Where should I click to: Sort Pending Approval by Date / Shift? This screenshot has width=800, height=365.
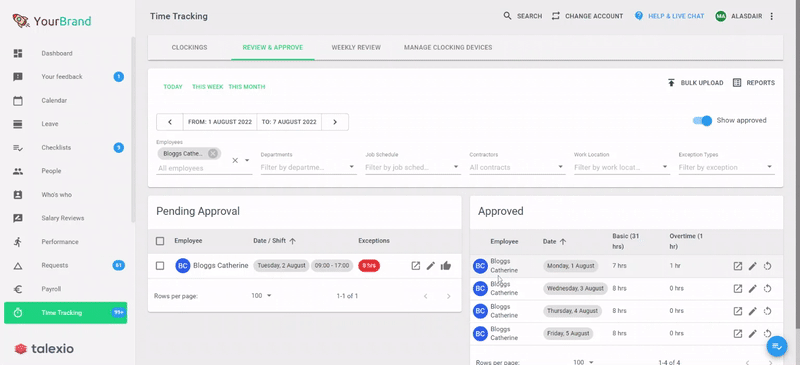pyautogui.click(x=274, y=241)
